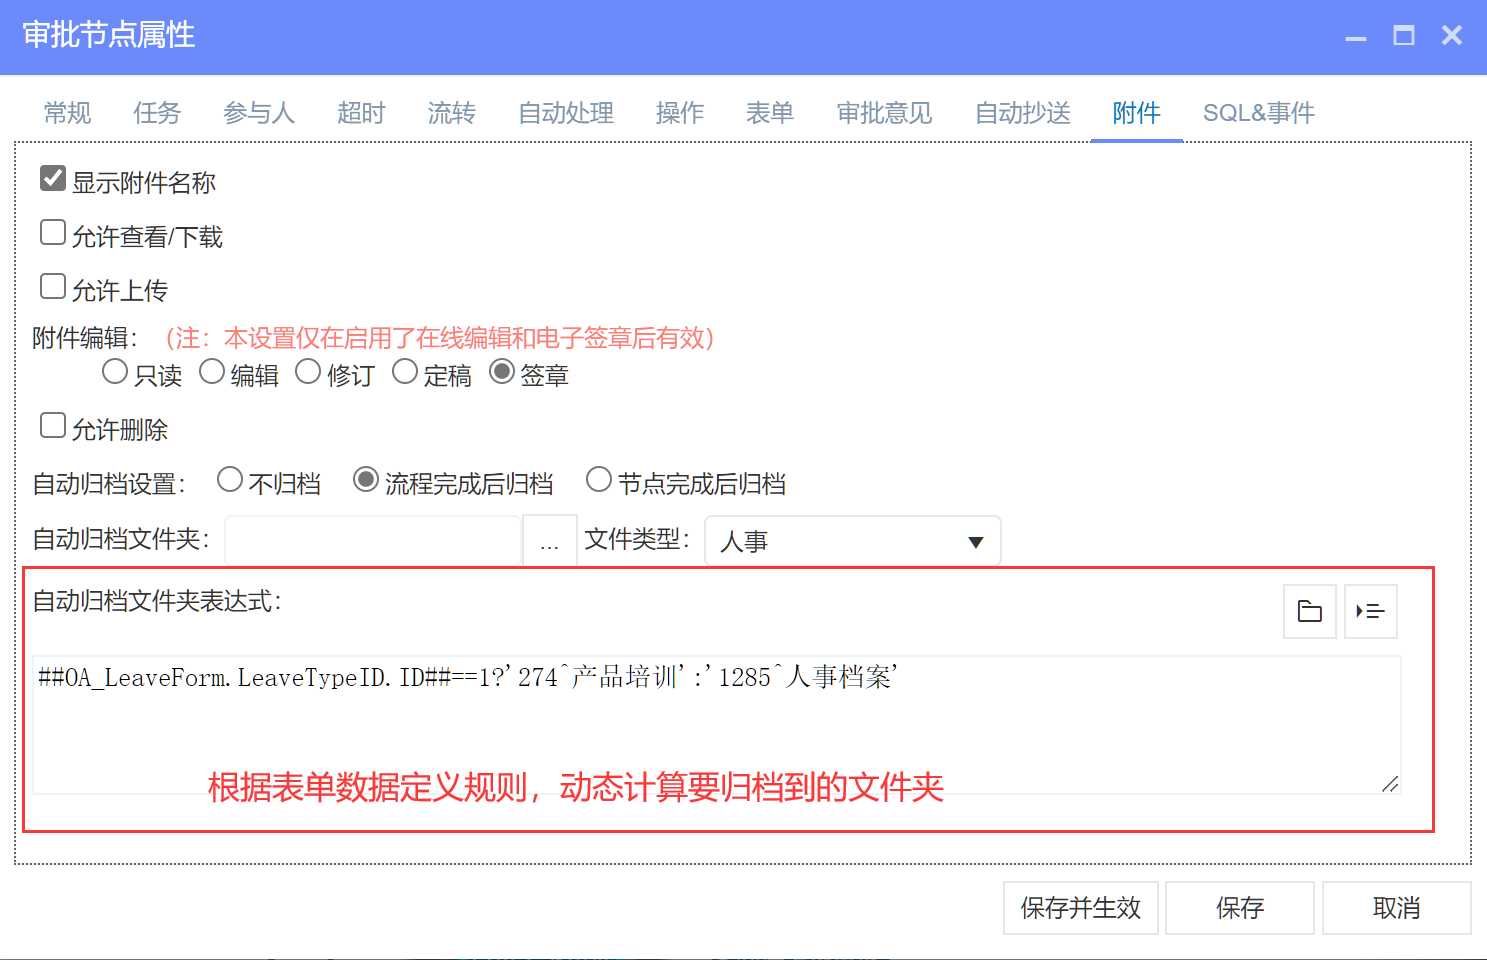1487x960 pixels.
Task: Click the folder icon beside archive expression
Action: click(x=1309, y=611)
